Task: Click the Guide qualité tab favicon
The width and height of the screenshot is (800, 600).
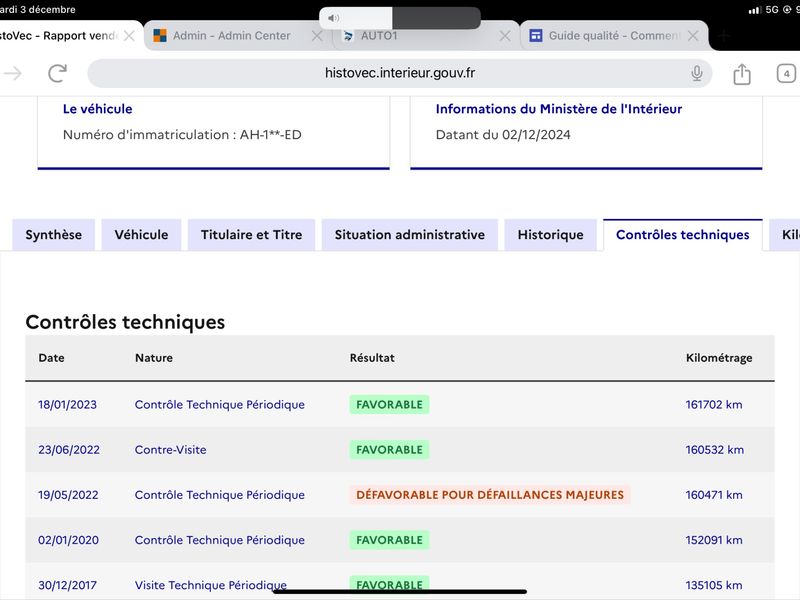Action: [536, 36]
